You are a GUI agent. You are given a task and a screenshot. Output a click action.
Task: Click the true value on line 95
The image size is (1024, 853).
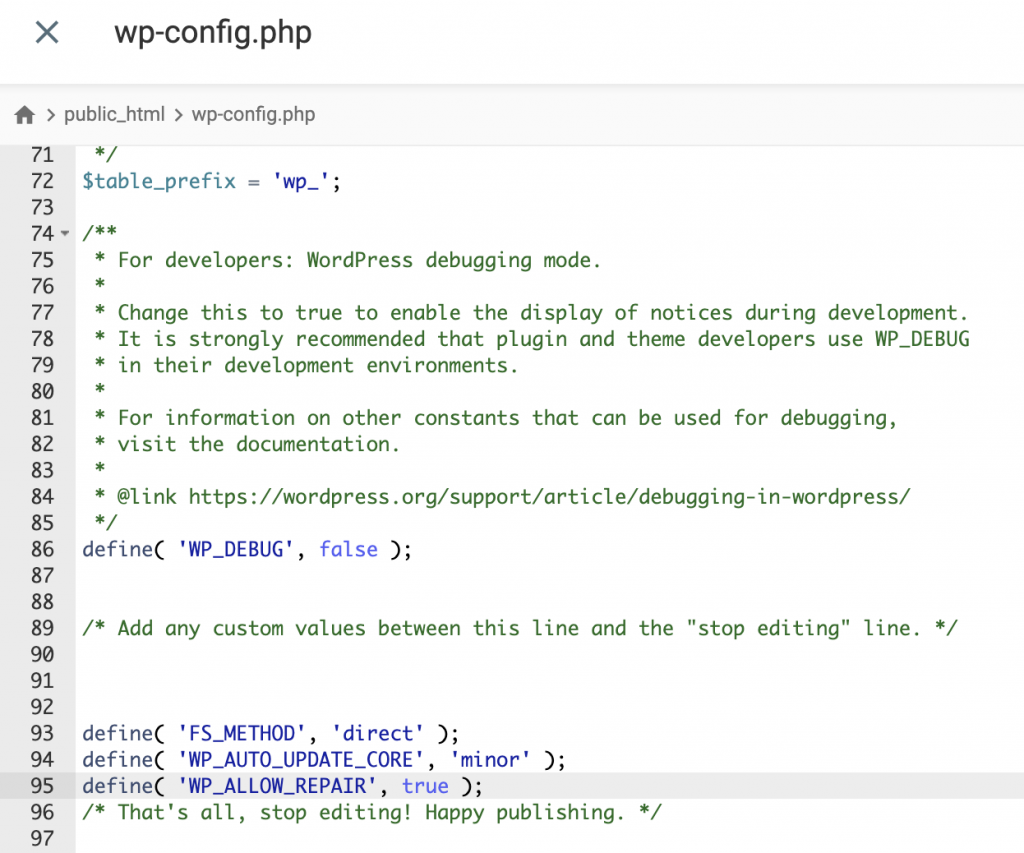424,786
